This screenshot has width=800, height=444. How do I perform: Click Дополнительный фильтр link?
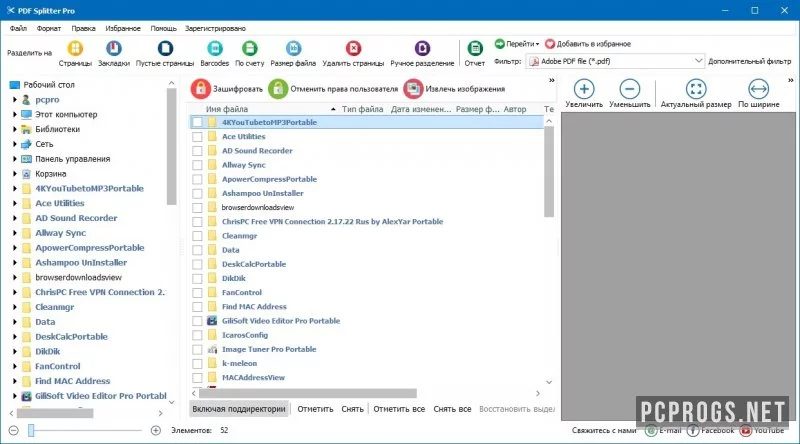click(x=749, y=61)
